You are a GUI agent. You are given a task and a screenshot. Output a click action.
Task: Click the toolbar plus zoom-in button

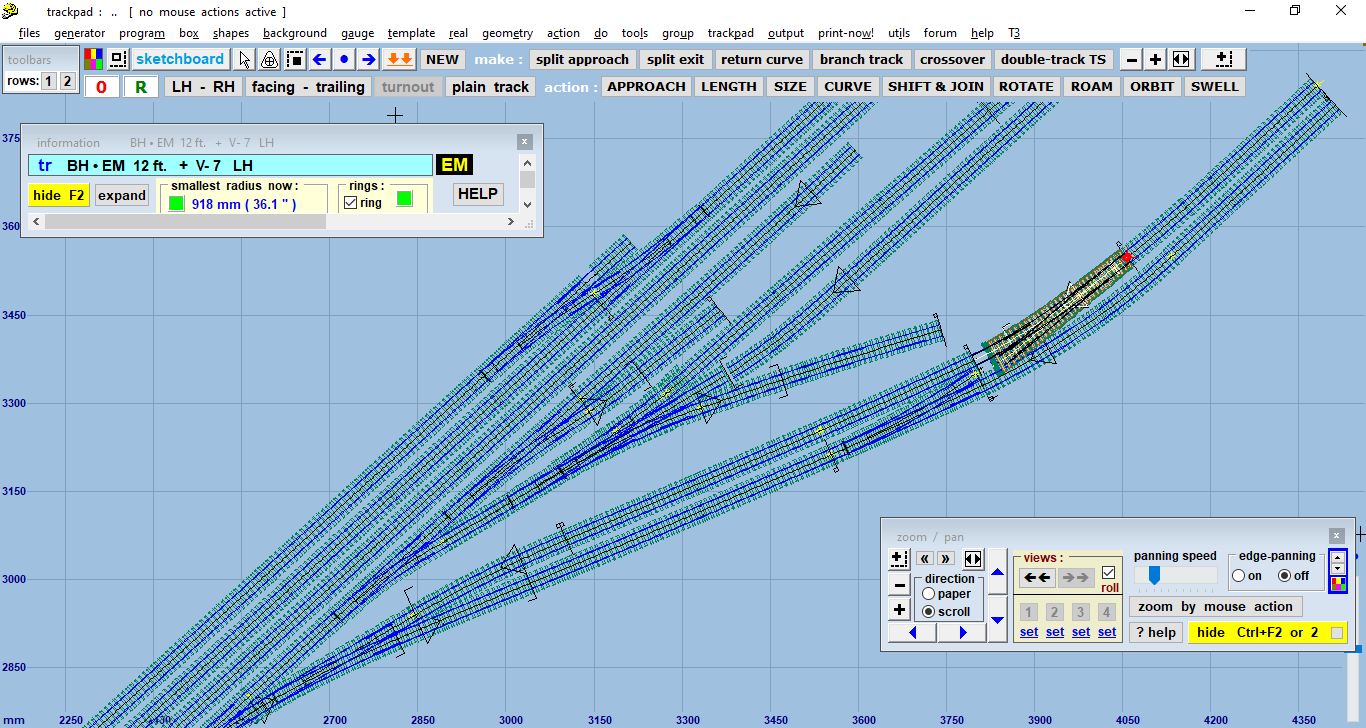tap(1155, 59)
